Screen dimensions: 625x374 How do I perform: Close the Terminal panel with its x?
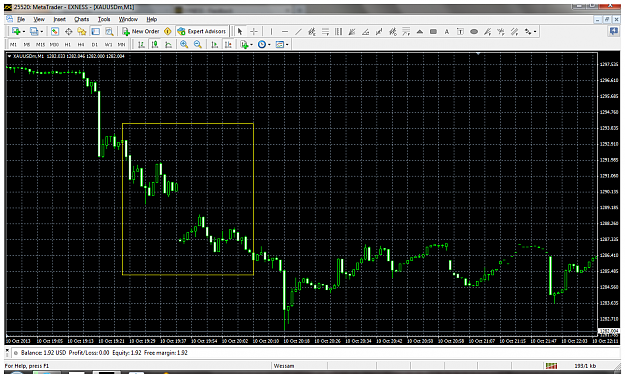7,350
